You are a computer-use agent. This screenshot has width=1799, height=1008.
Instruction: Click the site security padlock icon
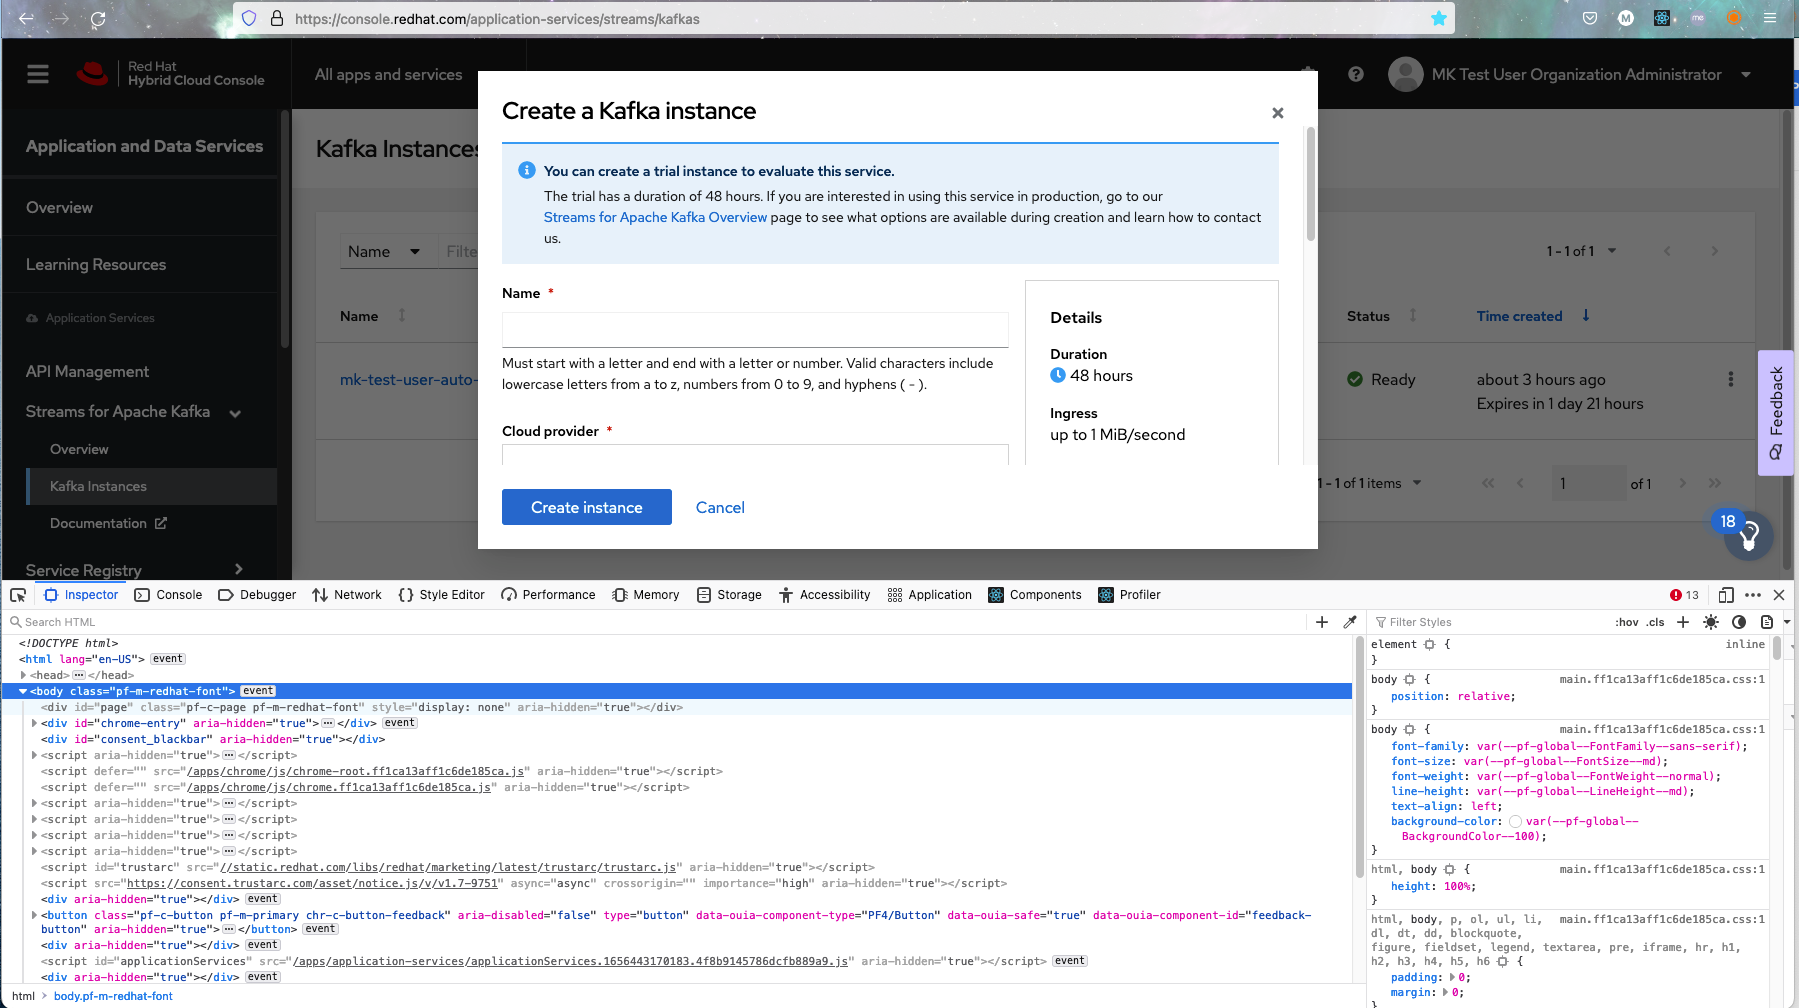coord(277,18)
